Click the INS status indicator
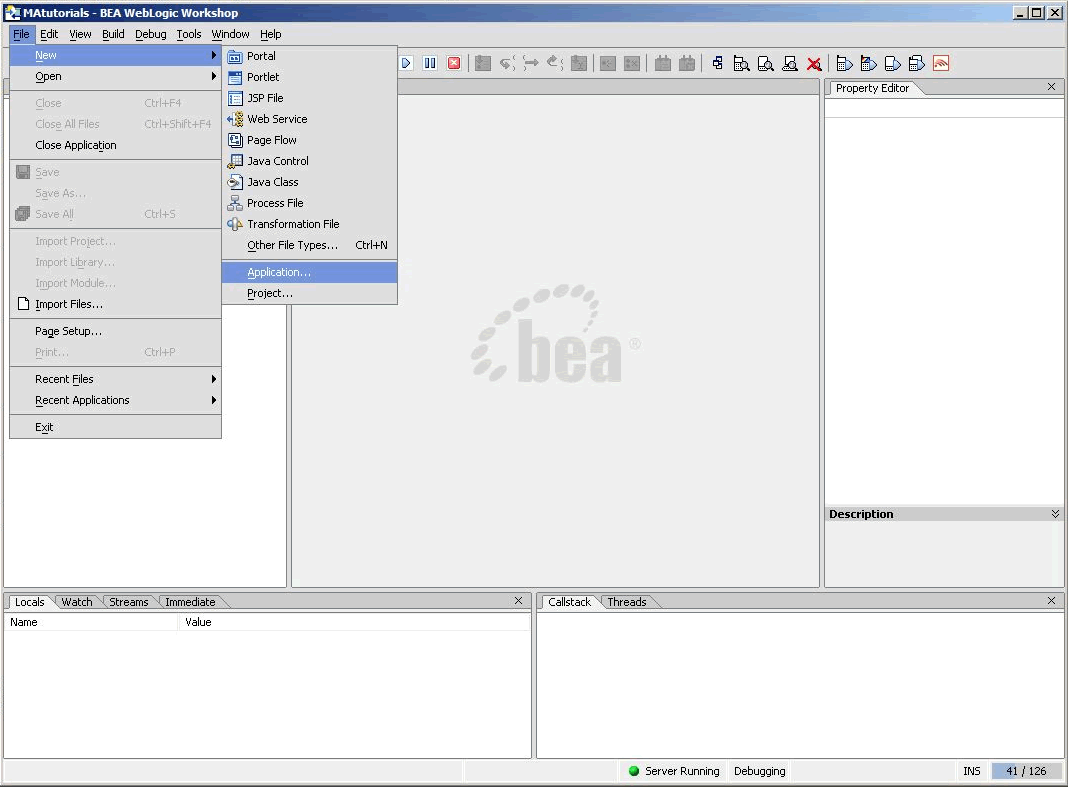Viewport: 1068px width, 787px height. (971, 771)
